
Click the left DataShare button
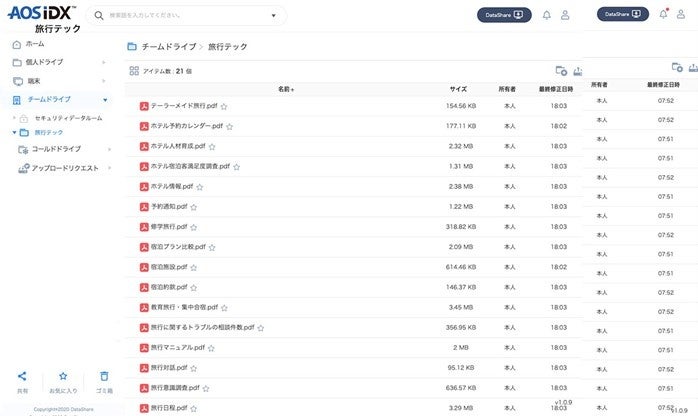(504, 15)
